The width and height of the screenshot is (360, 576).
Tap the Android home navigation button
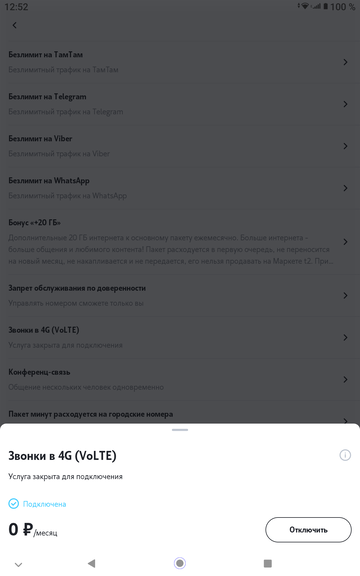[x=180, y=563]
